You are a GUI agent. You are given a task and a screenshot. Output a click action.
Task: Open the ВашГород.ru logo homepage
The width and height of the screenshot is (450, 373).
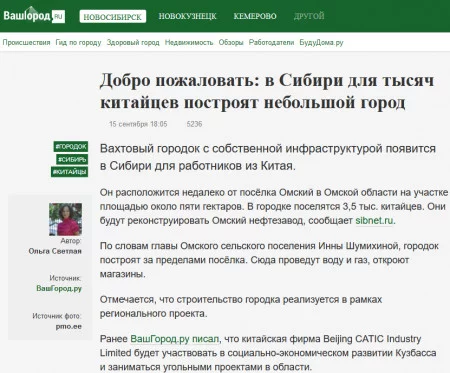pyautogui.click(x=34, y=15)
